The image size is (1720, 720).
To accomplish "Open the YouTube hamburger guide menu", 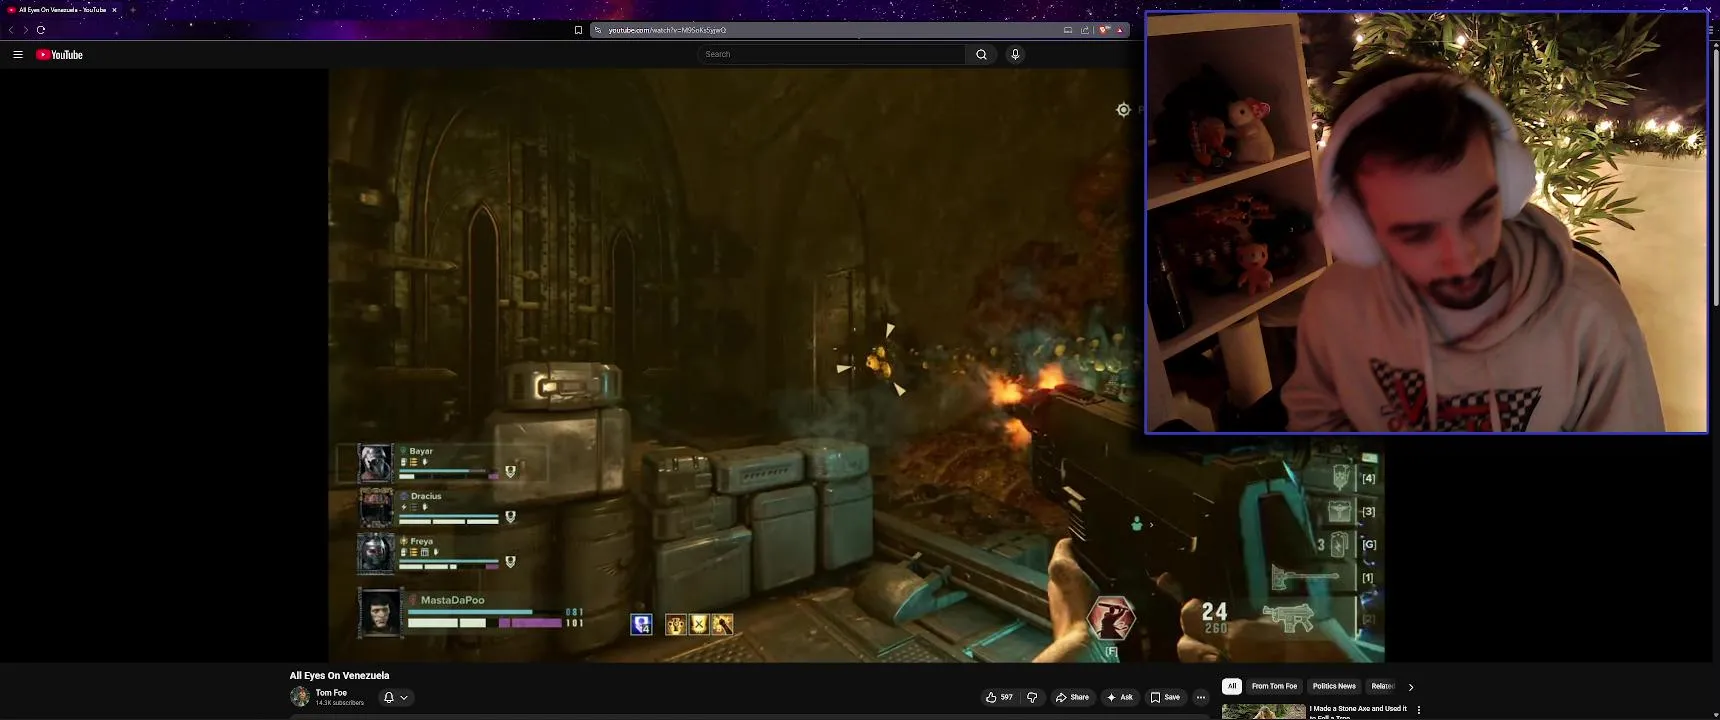I will 18,55.
